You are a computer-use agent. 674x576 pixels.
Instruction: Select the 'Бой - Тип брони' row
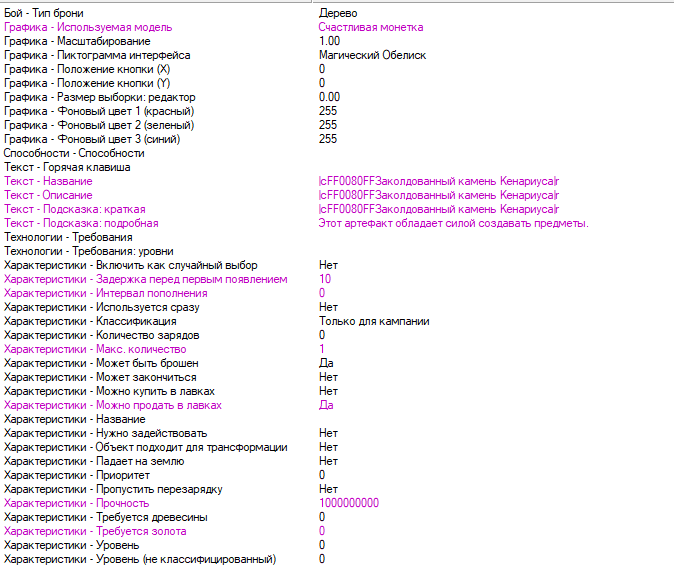coord(44,13)
